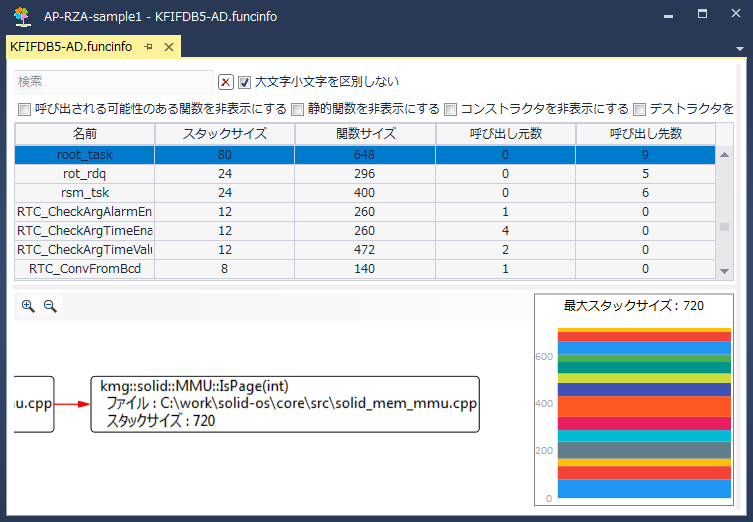Viewport: 753px width, 522px height.
Task: Sort by スタックサイズ column header
Action: pyautogui.click(x=224, y=134)
